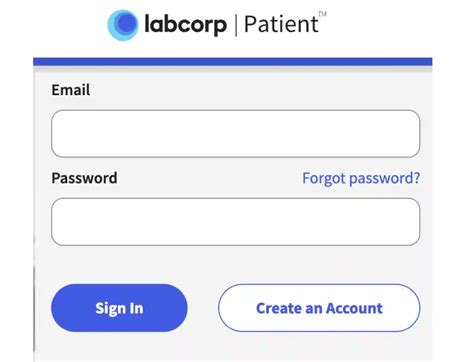Viewport: 474px width, 362px height.
Task: Click the gap between Sign In and Create an Account
Action: tap(203, 308)
